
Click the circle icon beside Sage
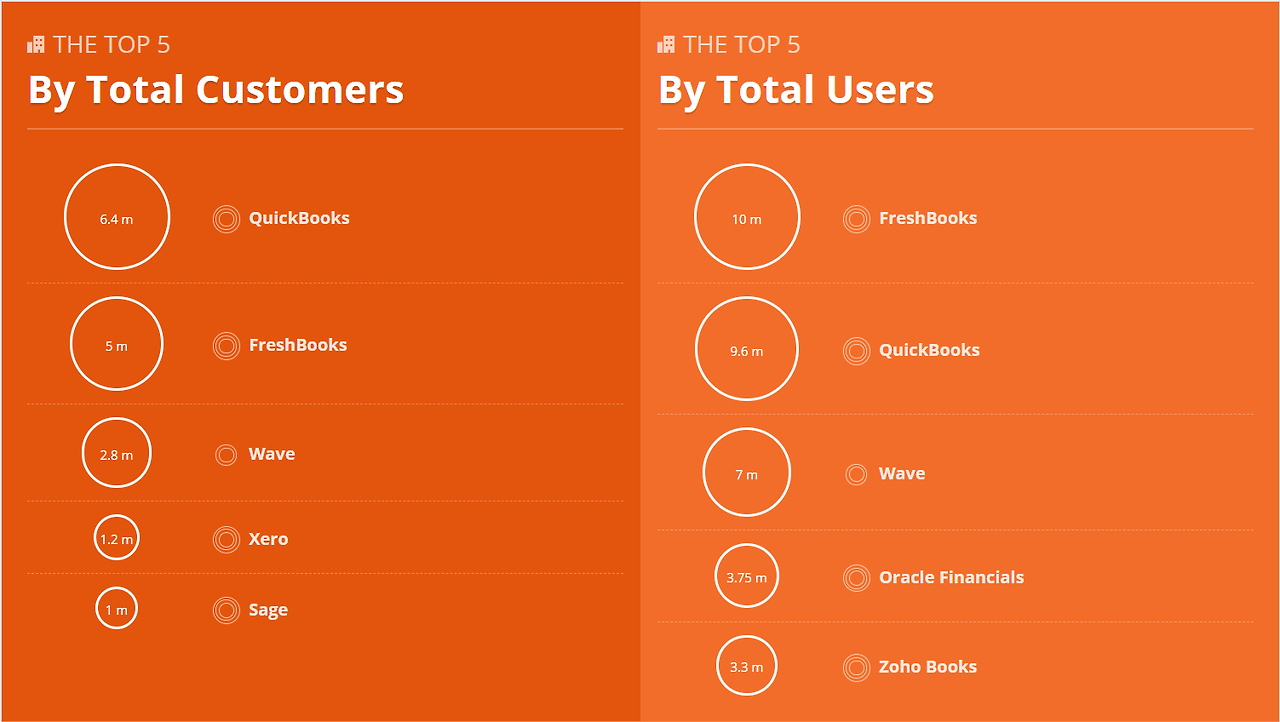point(226,610)
